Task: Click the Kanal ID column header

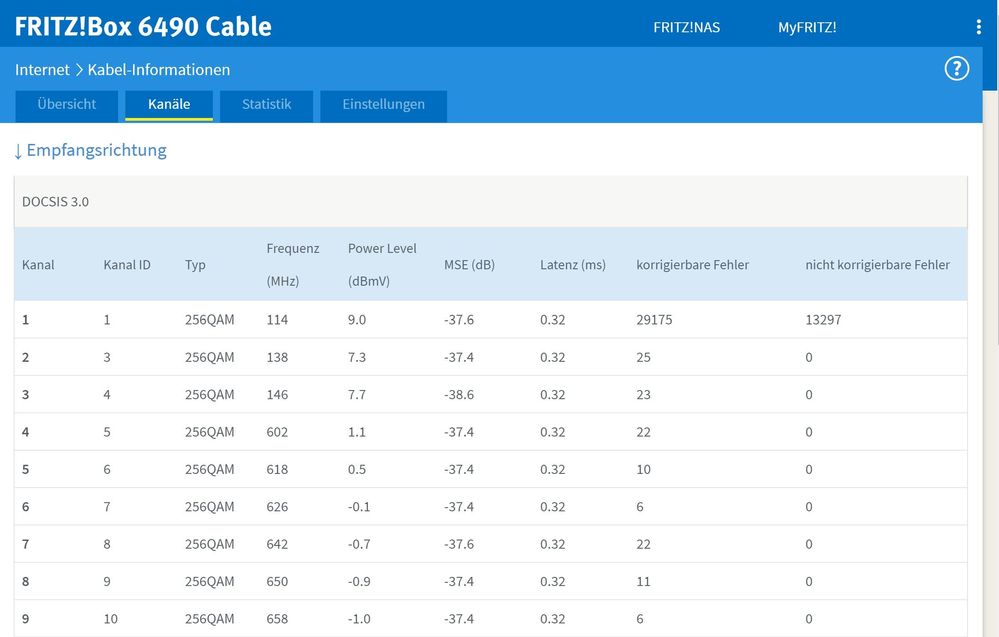Action: tap(127, 265)
